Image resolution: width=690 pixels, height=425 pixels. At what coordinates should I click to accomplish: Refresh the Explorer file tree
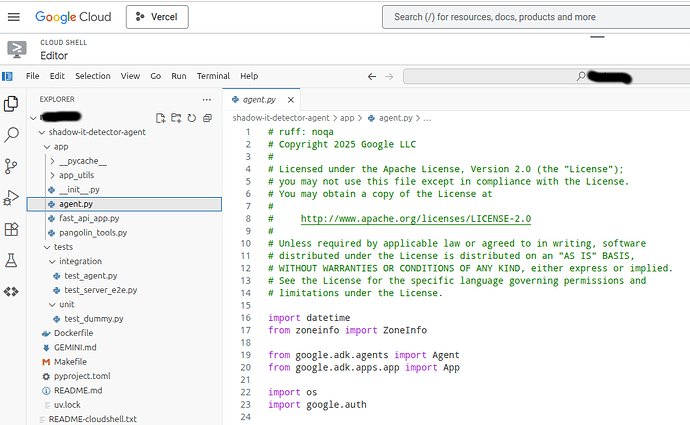tap(191, 117)
